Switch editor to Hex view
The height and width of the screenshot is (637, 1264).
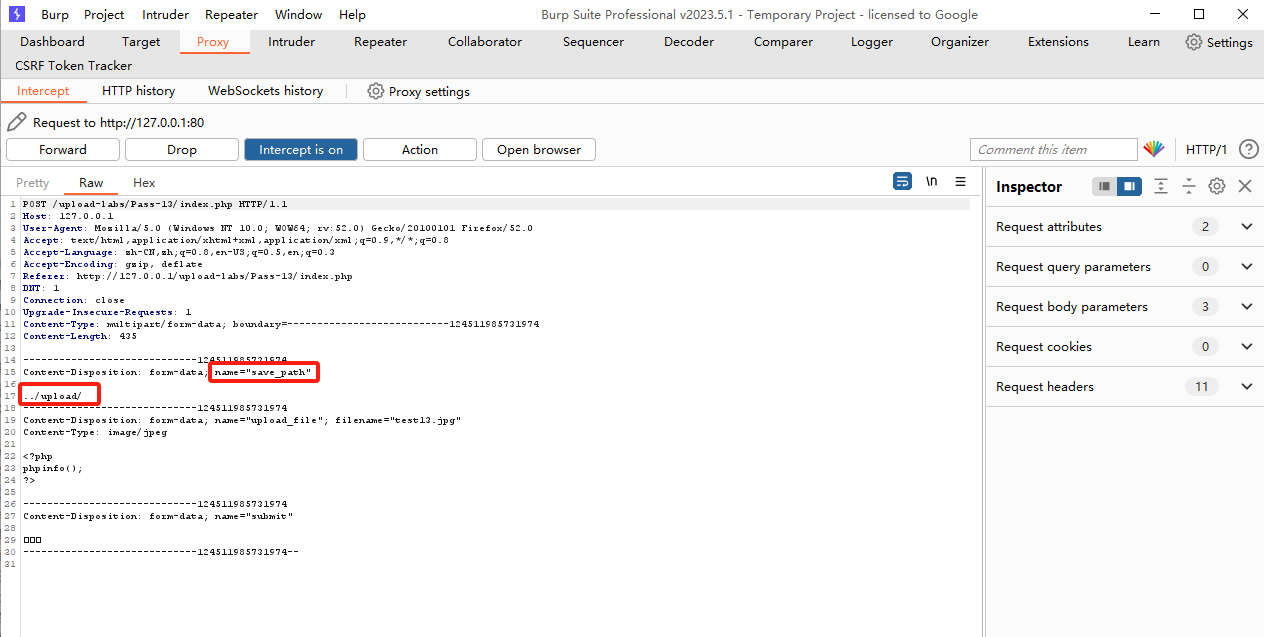pos(145,183)
